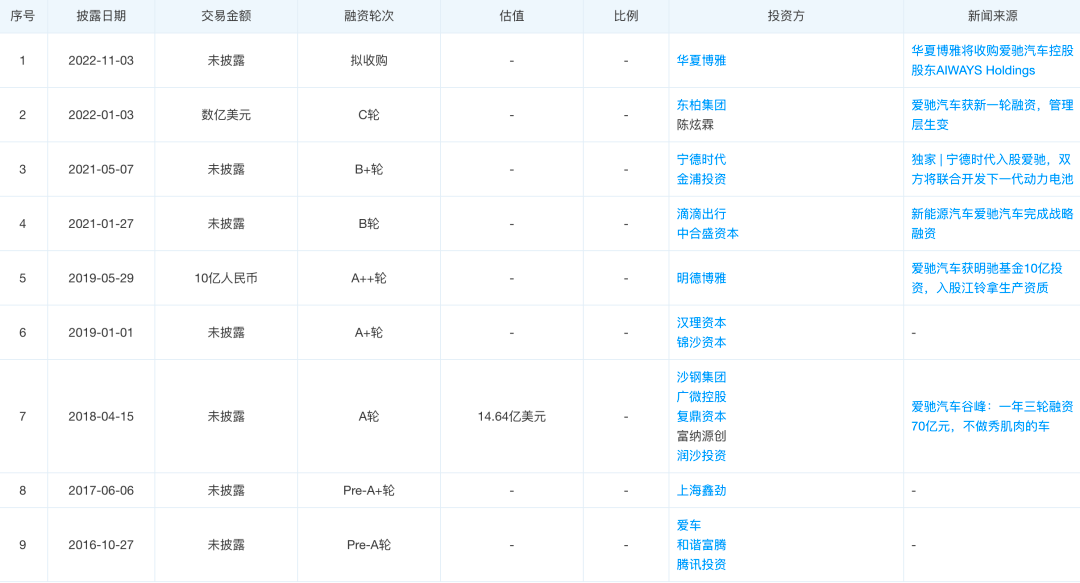Open news about 华夏博雅将收购爱驰汽车控股
Screen dimensions: 1080x583
point(992,61)
